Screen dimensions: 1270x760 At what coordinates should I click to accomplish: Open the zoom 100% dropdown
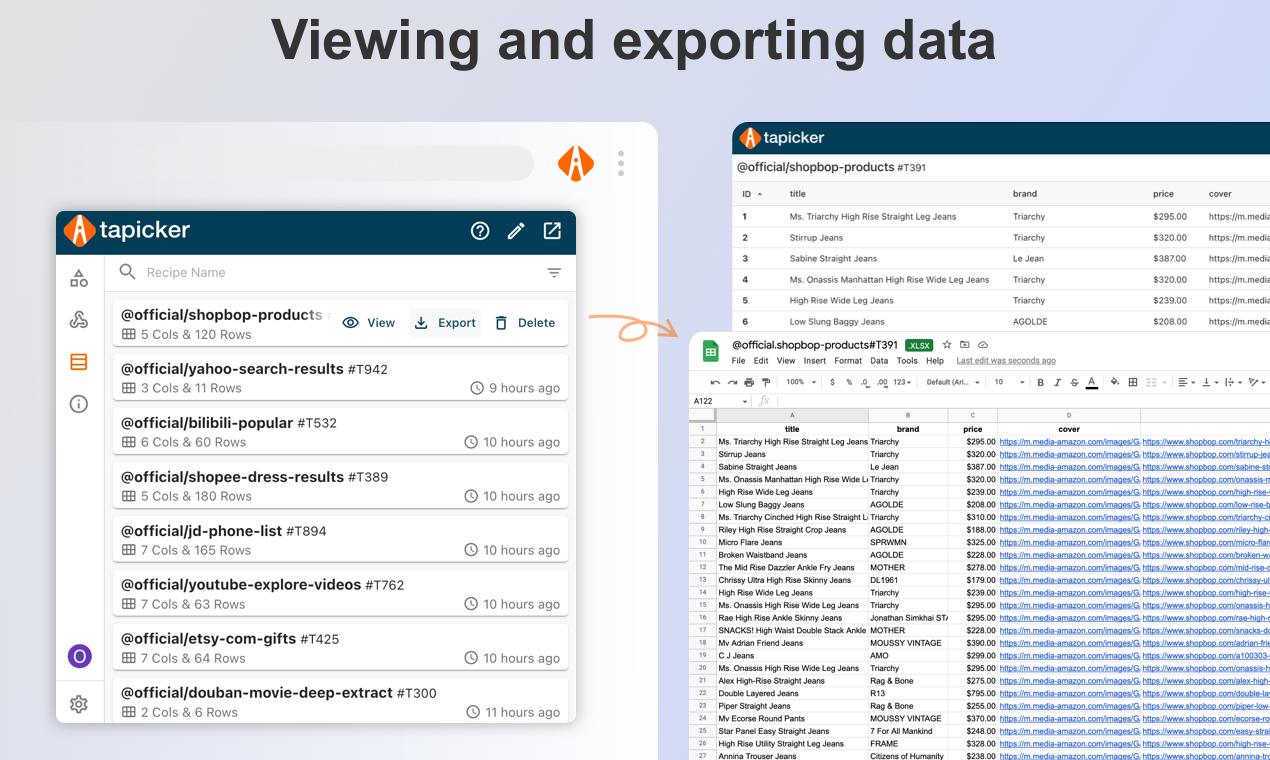[801, 382]
